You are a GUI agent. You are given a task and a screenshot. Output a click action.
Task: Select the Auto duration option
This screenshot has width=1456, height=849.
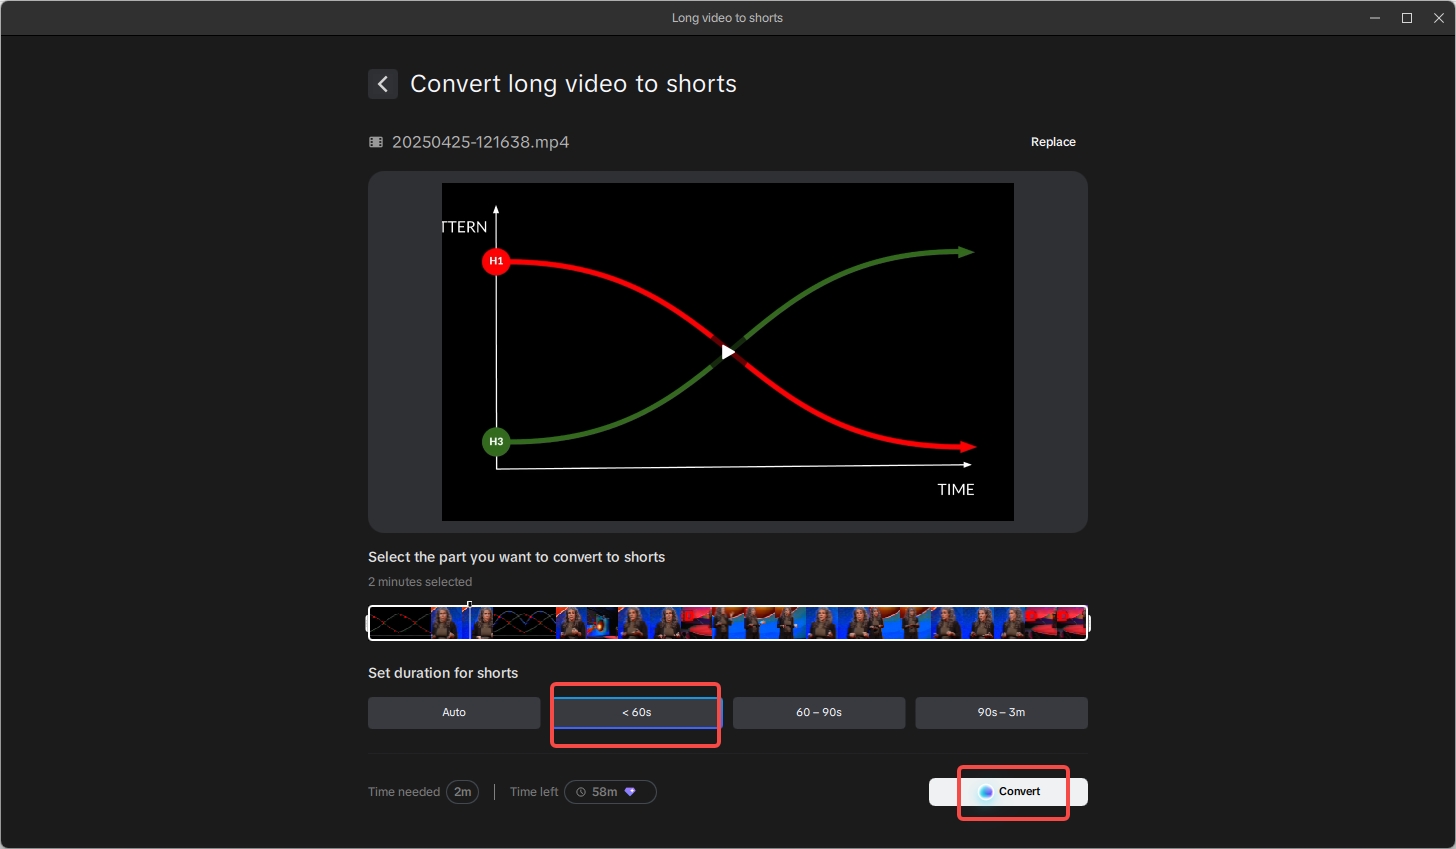(453, 712)
